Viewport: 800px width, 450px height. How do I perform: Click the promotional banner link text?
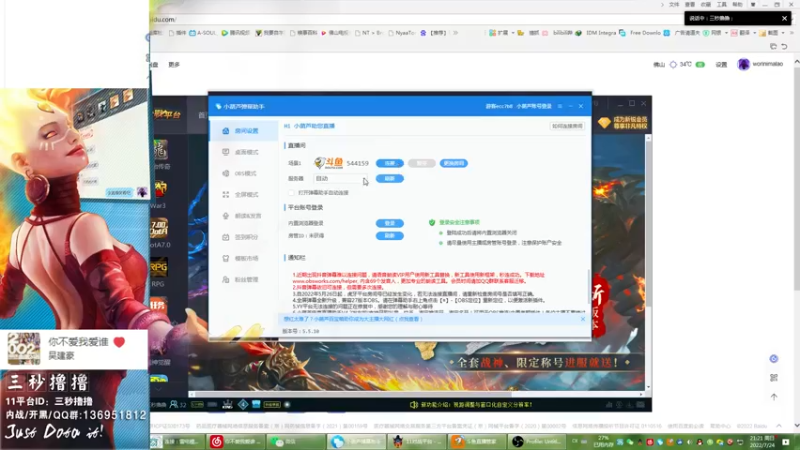[353, 319]
